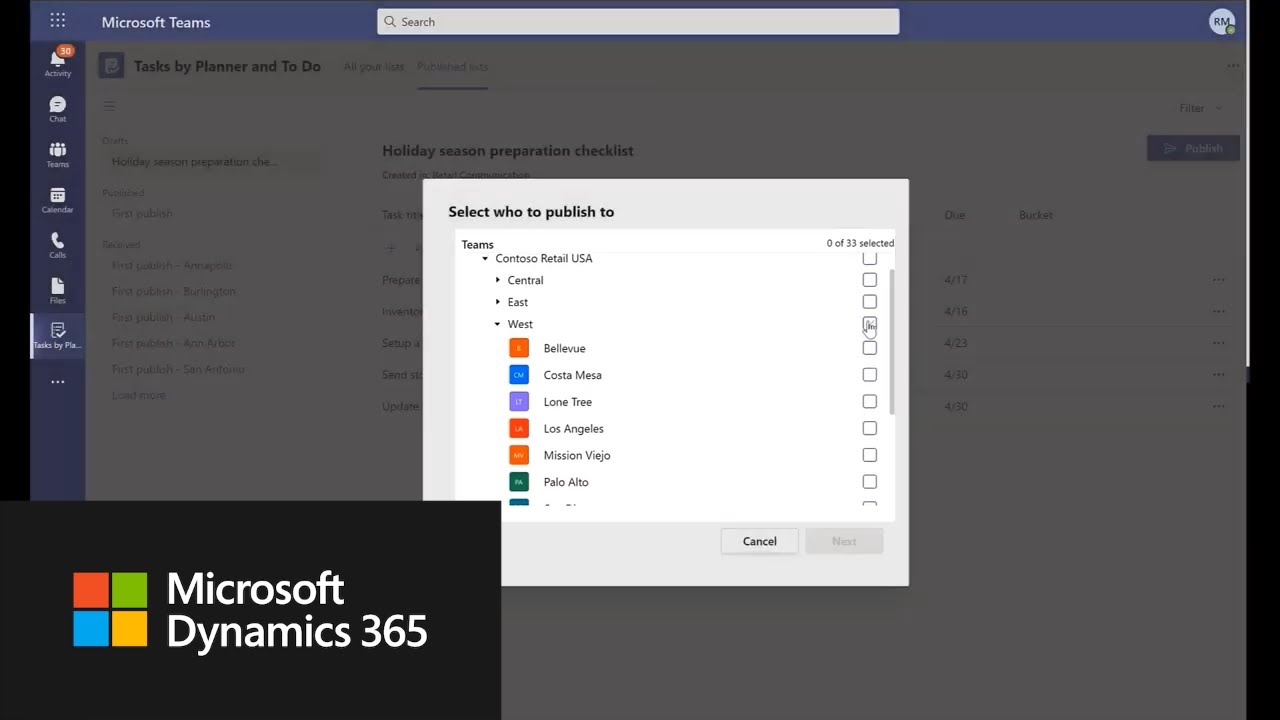Viewport: 1280px width, 720px height.
Task: Check the West region checkbox
Action: click(x=869, y=324)
